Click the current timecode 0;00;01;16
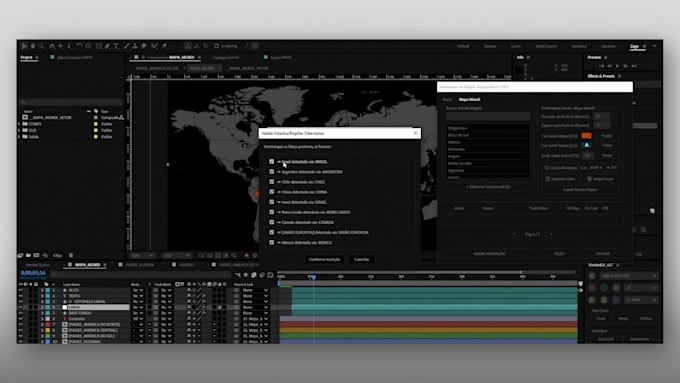Screen dimensions: 680x383 coord(33,273)
